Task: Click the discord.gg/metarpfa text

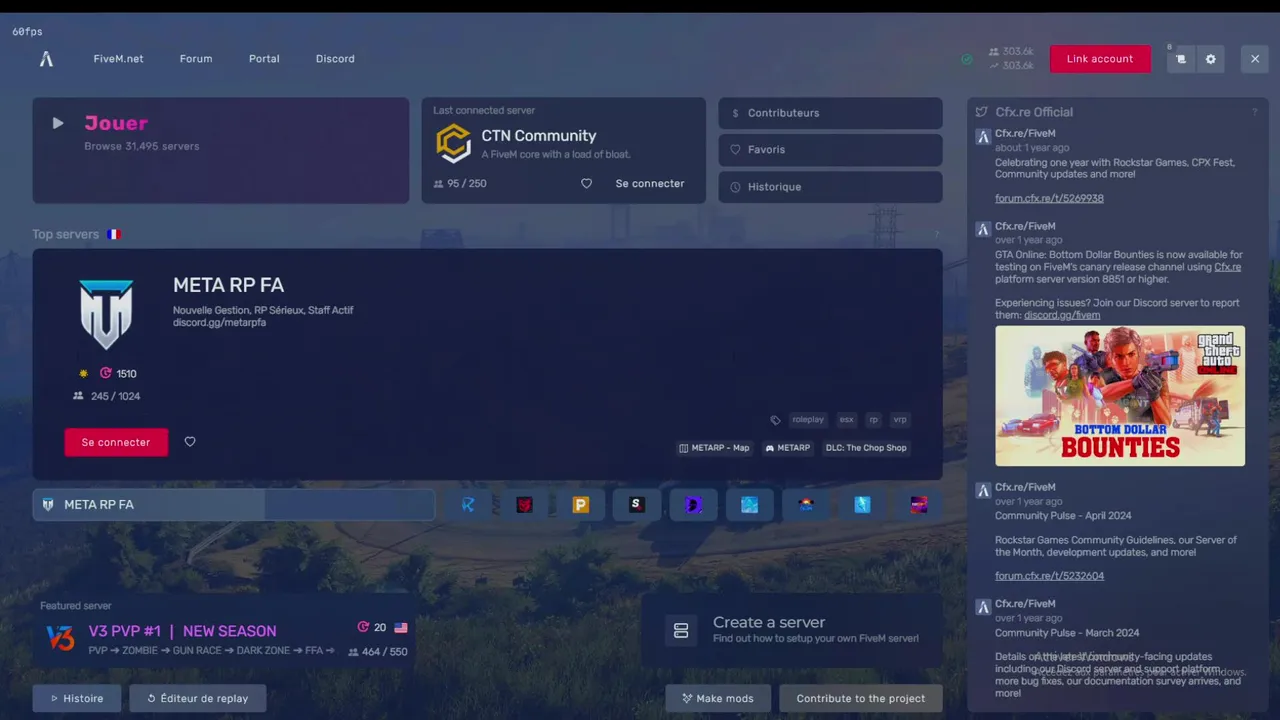Action: click(x=219, y=323)
